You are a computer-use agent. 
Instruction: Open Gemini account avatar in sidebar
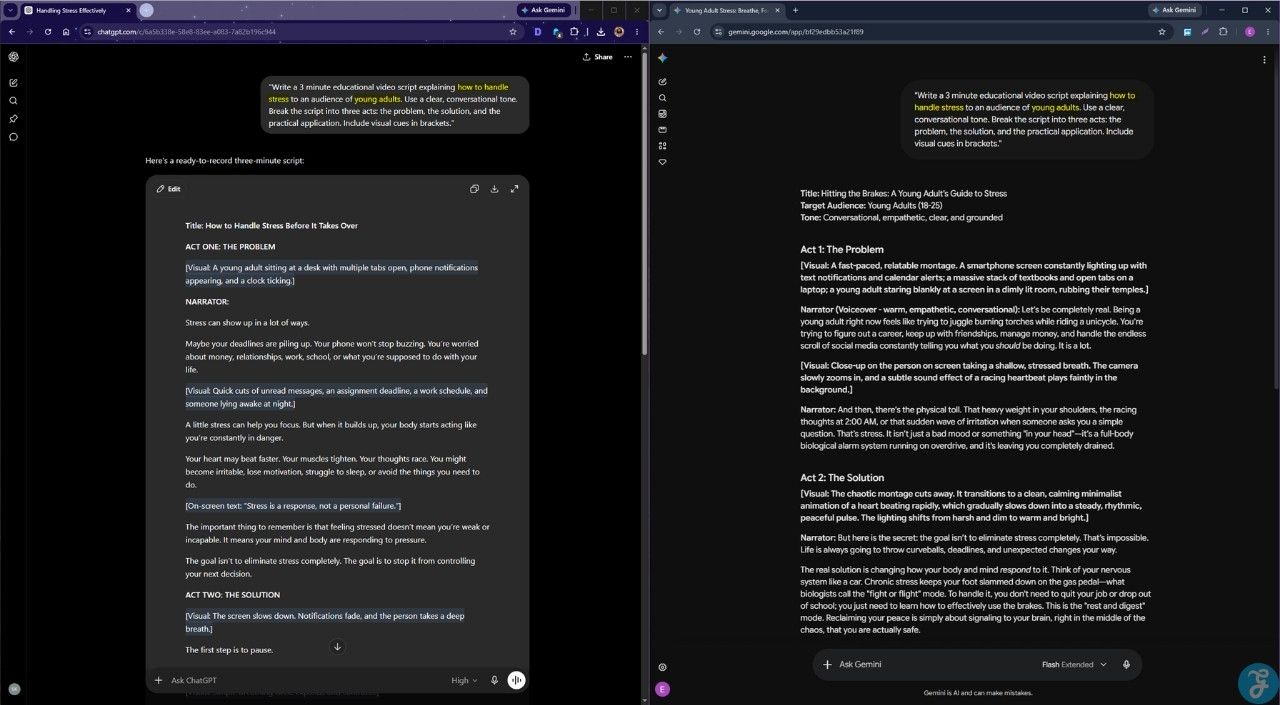tap(662, 689)
